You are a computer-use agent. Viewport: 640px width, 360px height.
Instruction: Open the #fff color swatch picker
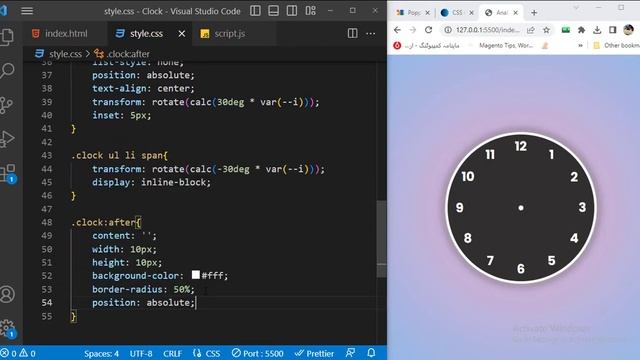(196, 275)
